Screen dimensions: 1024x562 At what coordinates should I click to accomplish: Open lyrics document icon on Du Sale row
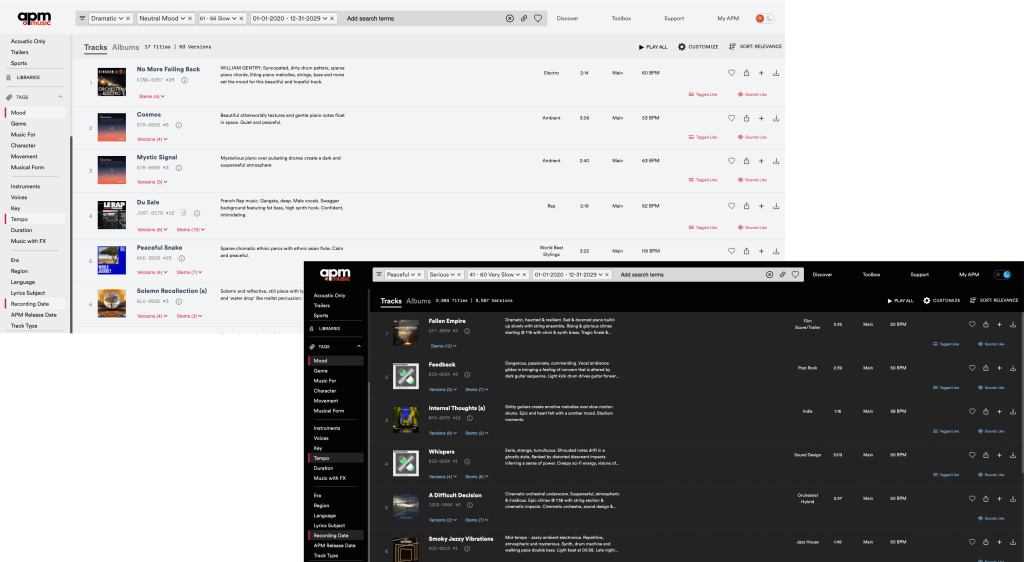click(x=184, y=213)
